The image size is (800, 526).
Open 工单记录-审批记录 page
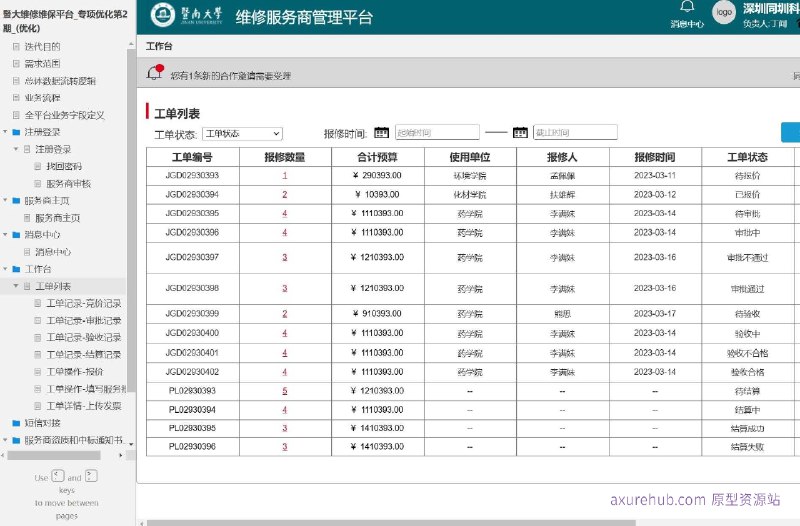[84, 320]
